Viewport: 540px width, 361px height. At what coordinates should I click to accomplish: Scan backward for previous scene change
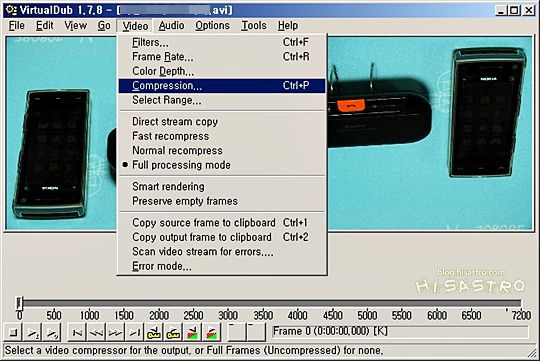click(193, 333)
